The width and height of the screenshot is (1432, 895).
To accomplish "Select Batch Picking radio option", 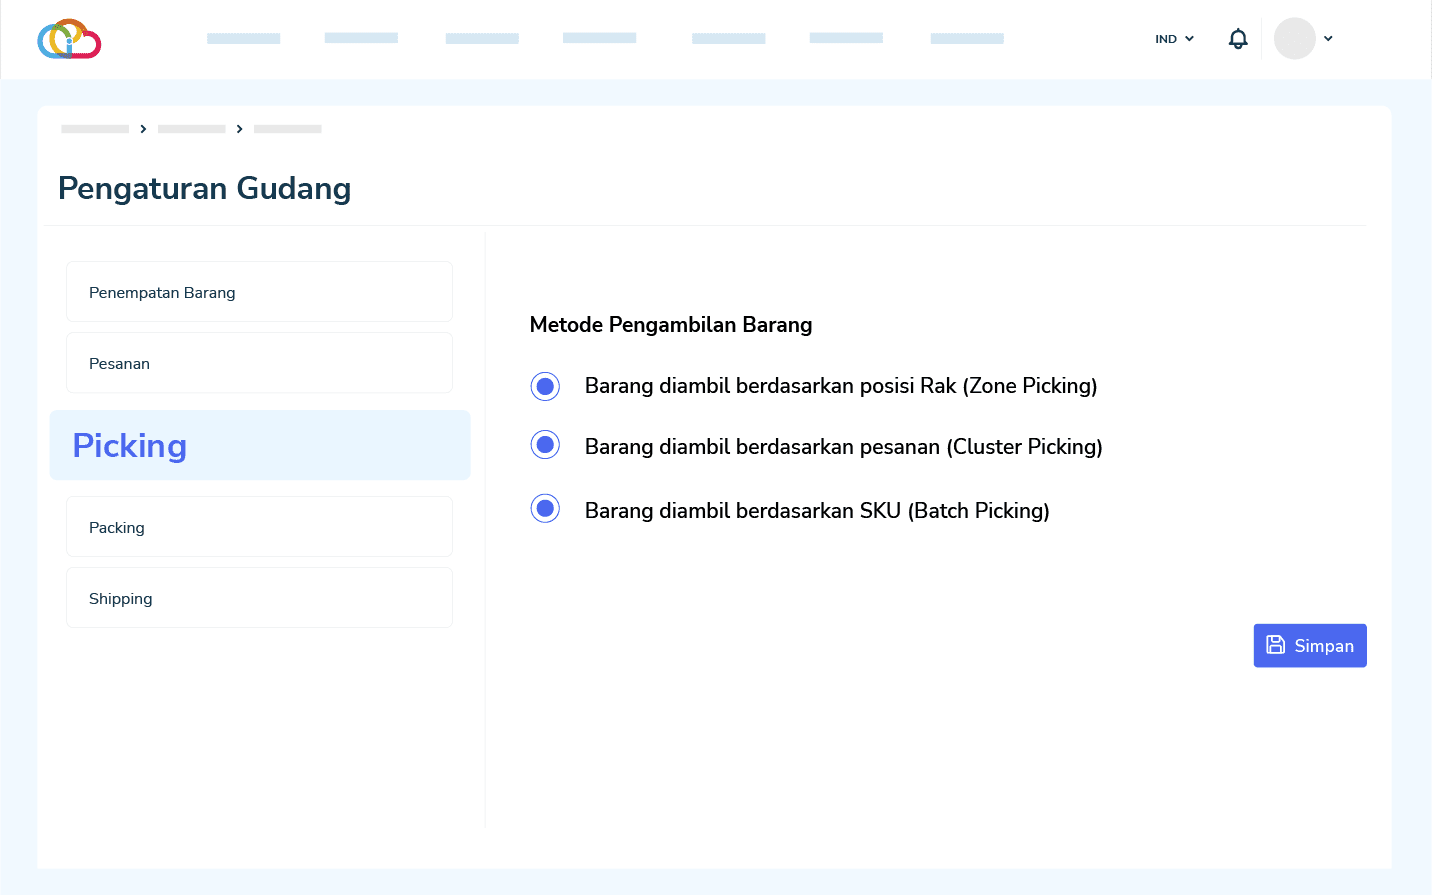I will [545, 509].
